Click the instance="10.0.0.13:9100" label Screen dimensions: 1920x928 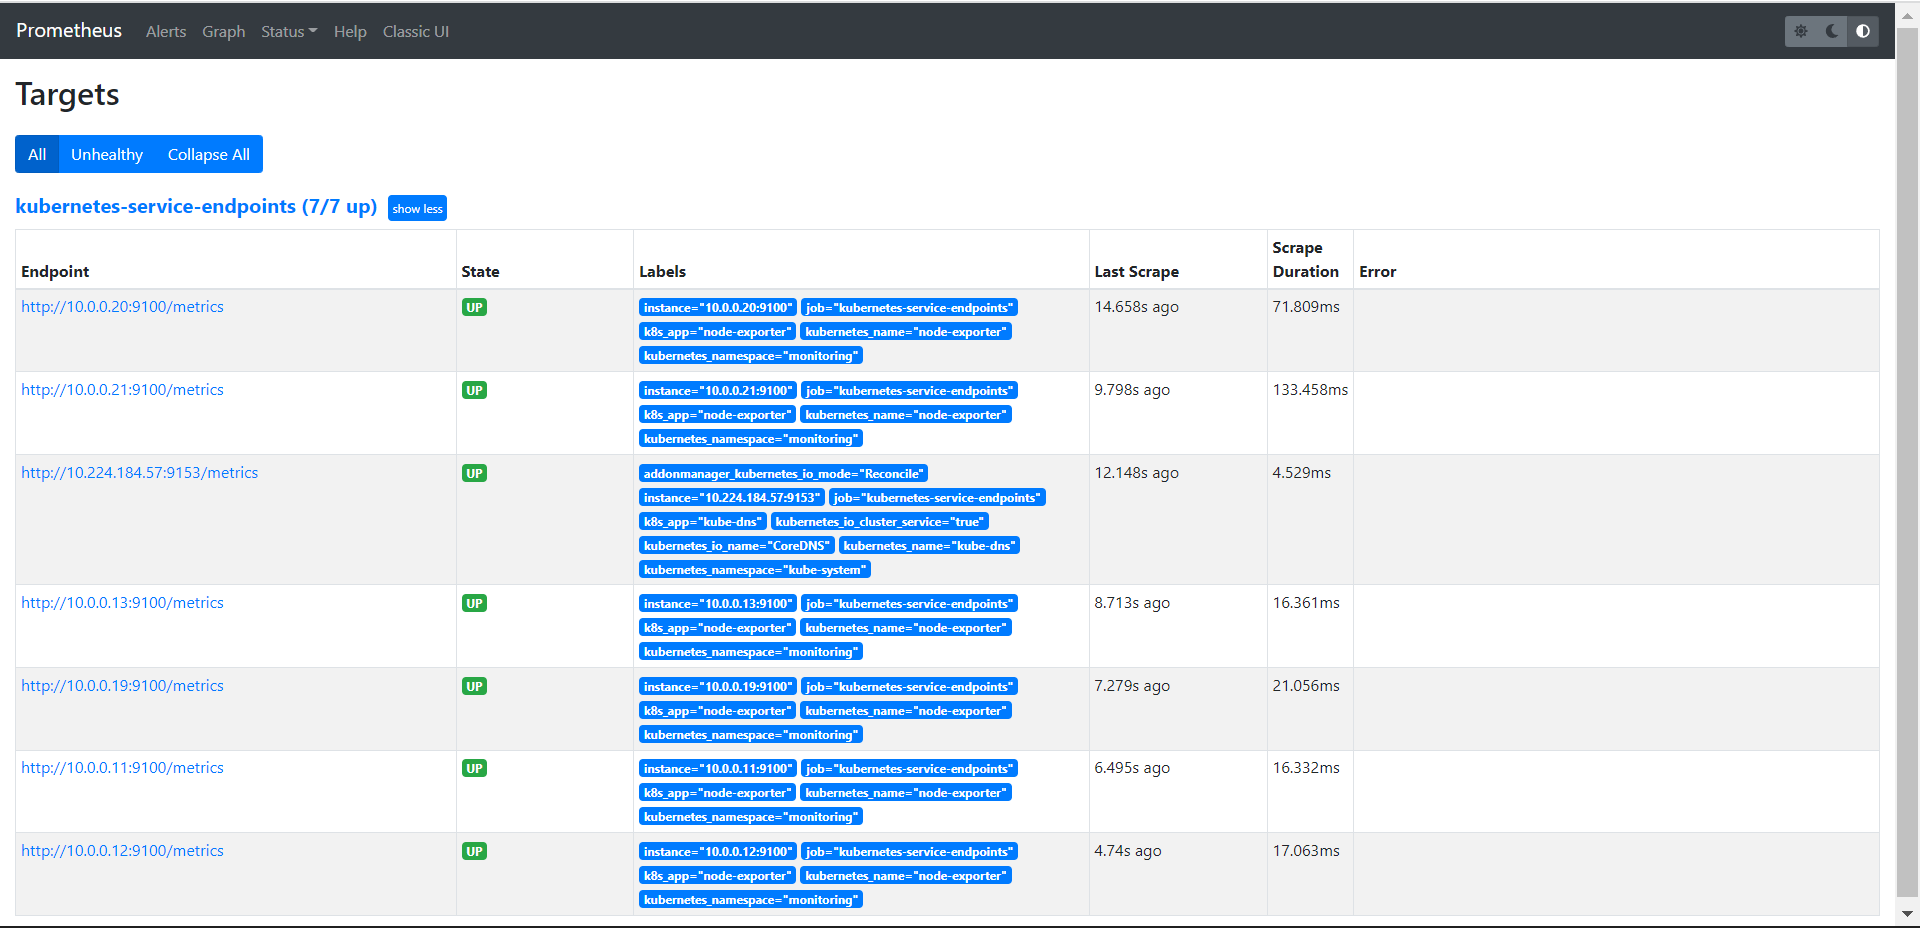click(x=718, y=604)
